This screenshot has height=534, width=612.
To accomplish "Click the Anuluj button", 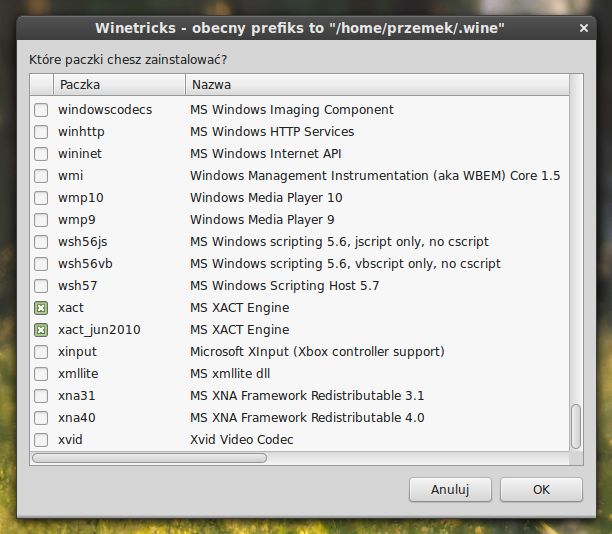I will click(450, 490).
